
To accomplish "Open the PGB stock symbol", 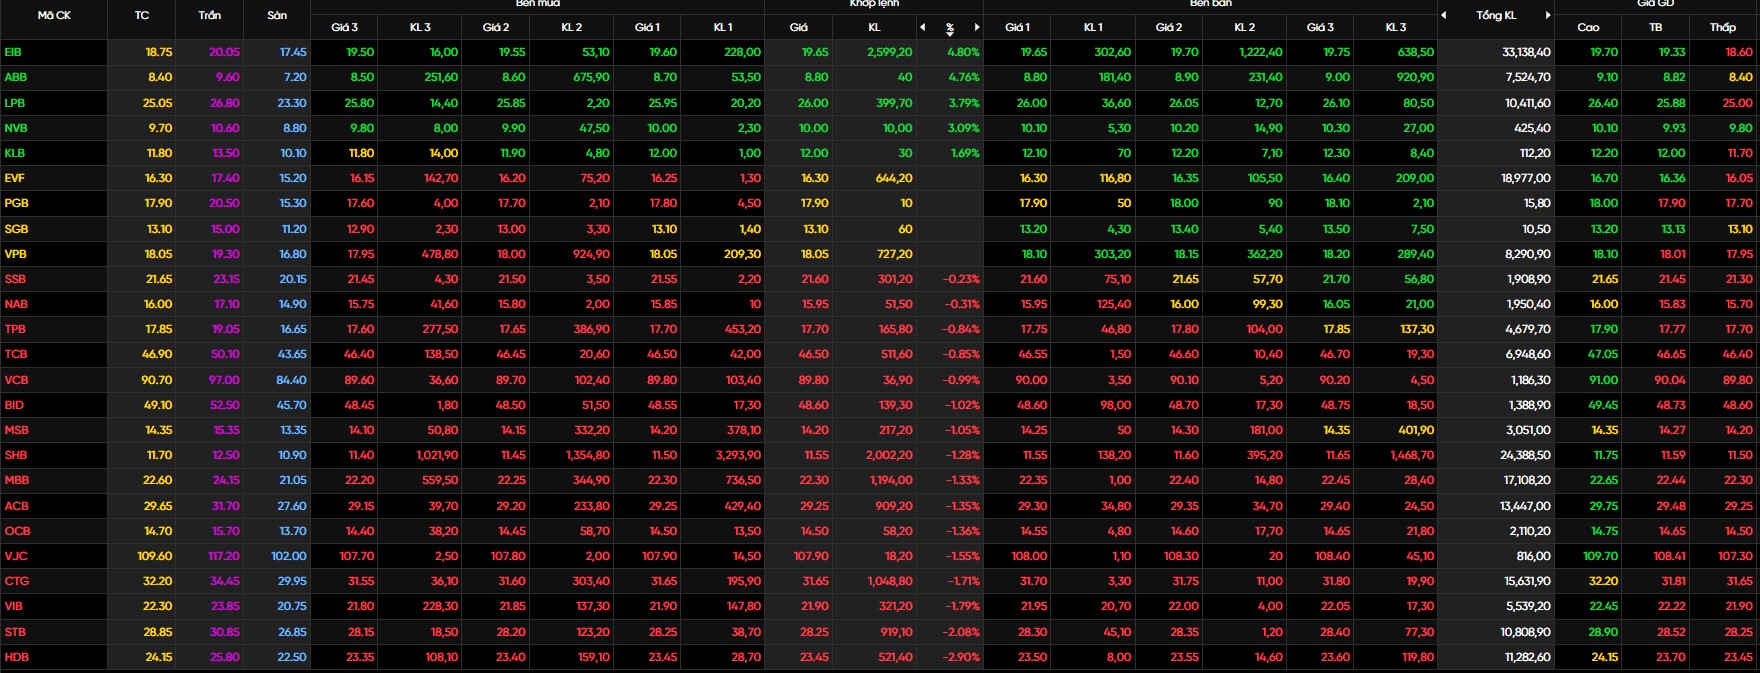I will [16, 203].
